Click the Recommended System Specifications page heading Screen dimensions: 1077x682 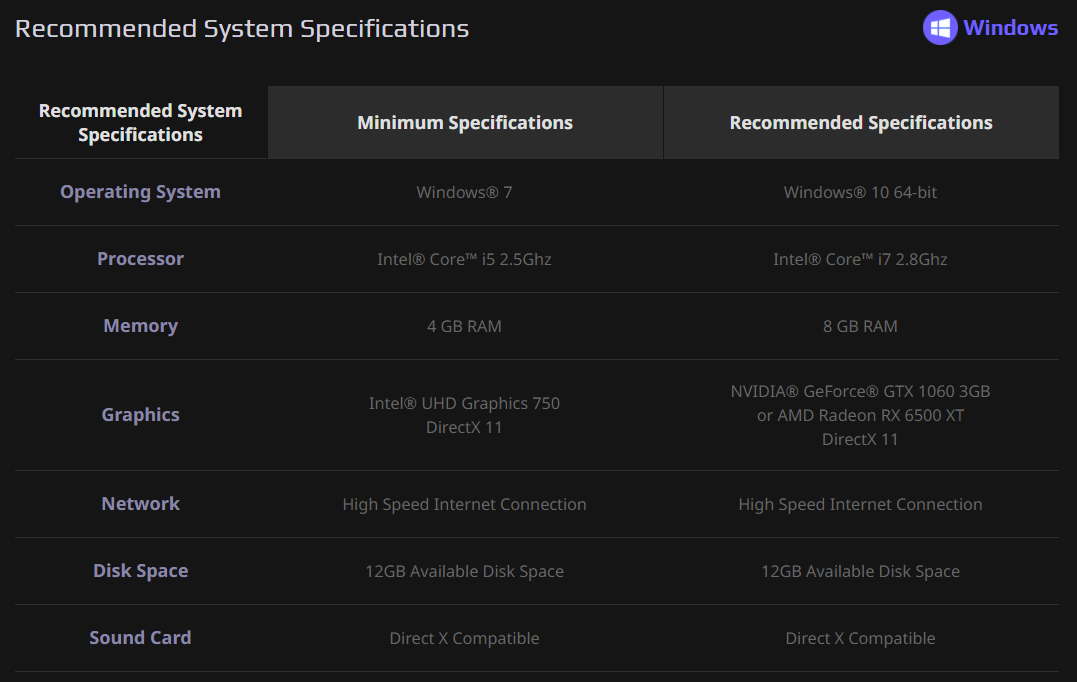242,29
